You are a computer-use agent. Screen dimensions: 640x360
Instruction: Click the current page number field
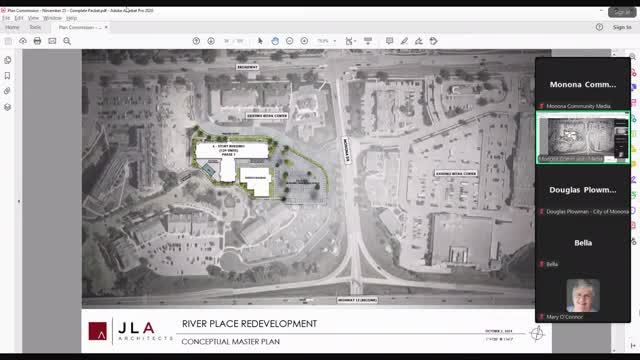click(227, 41)
